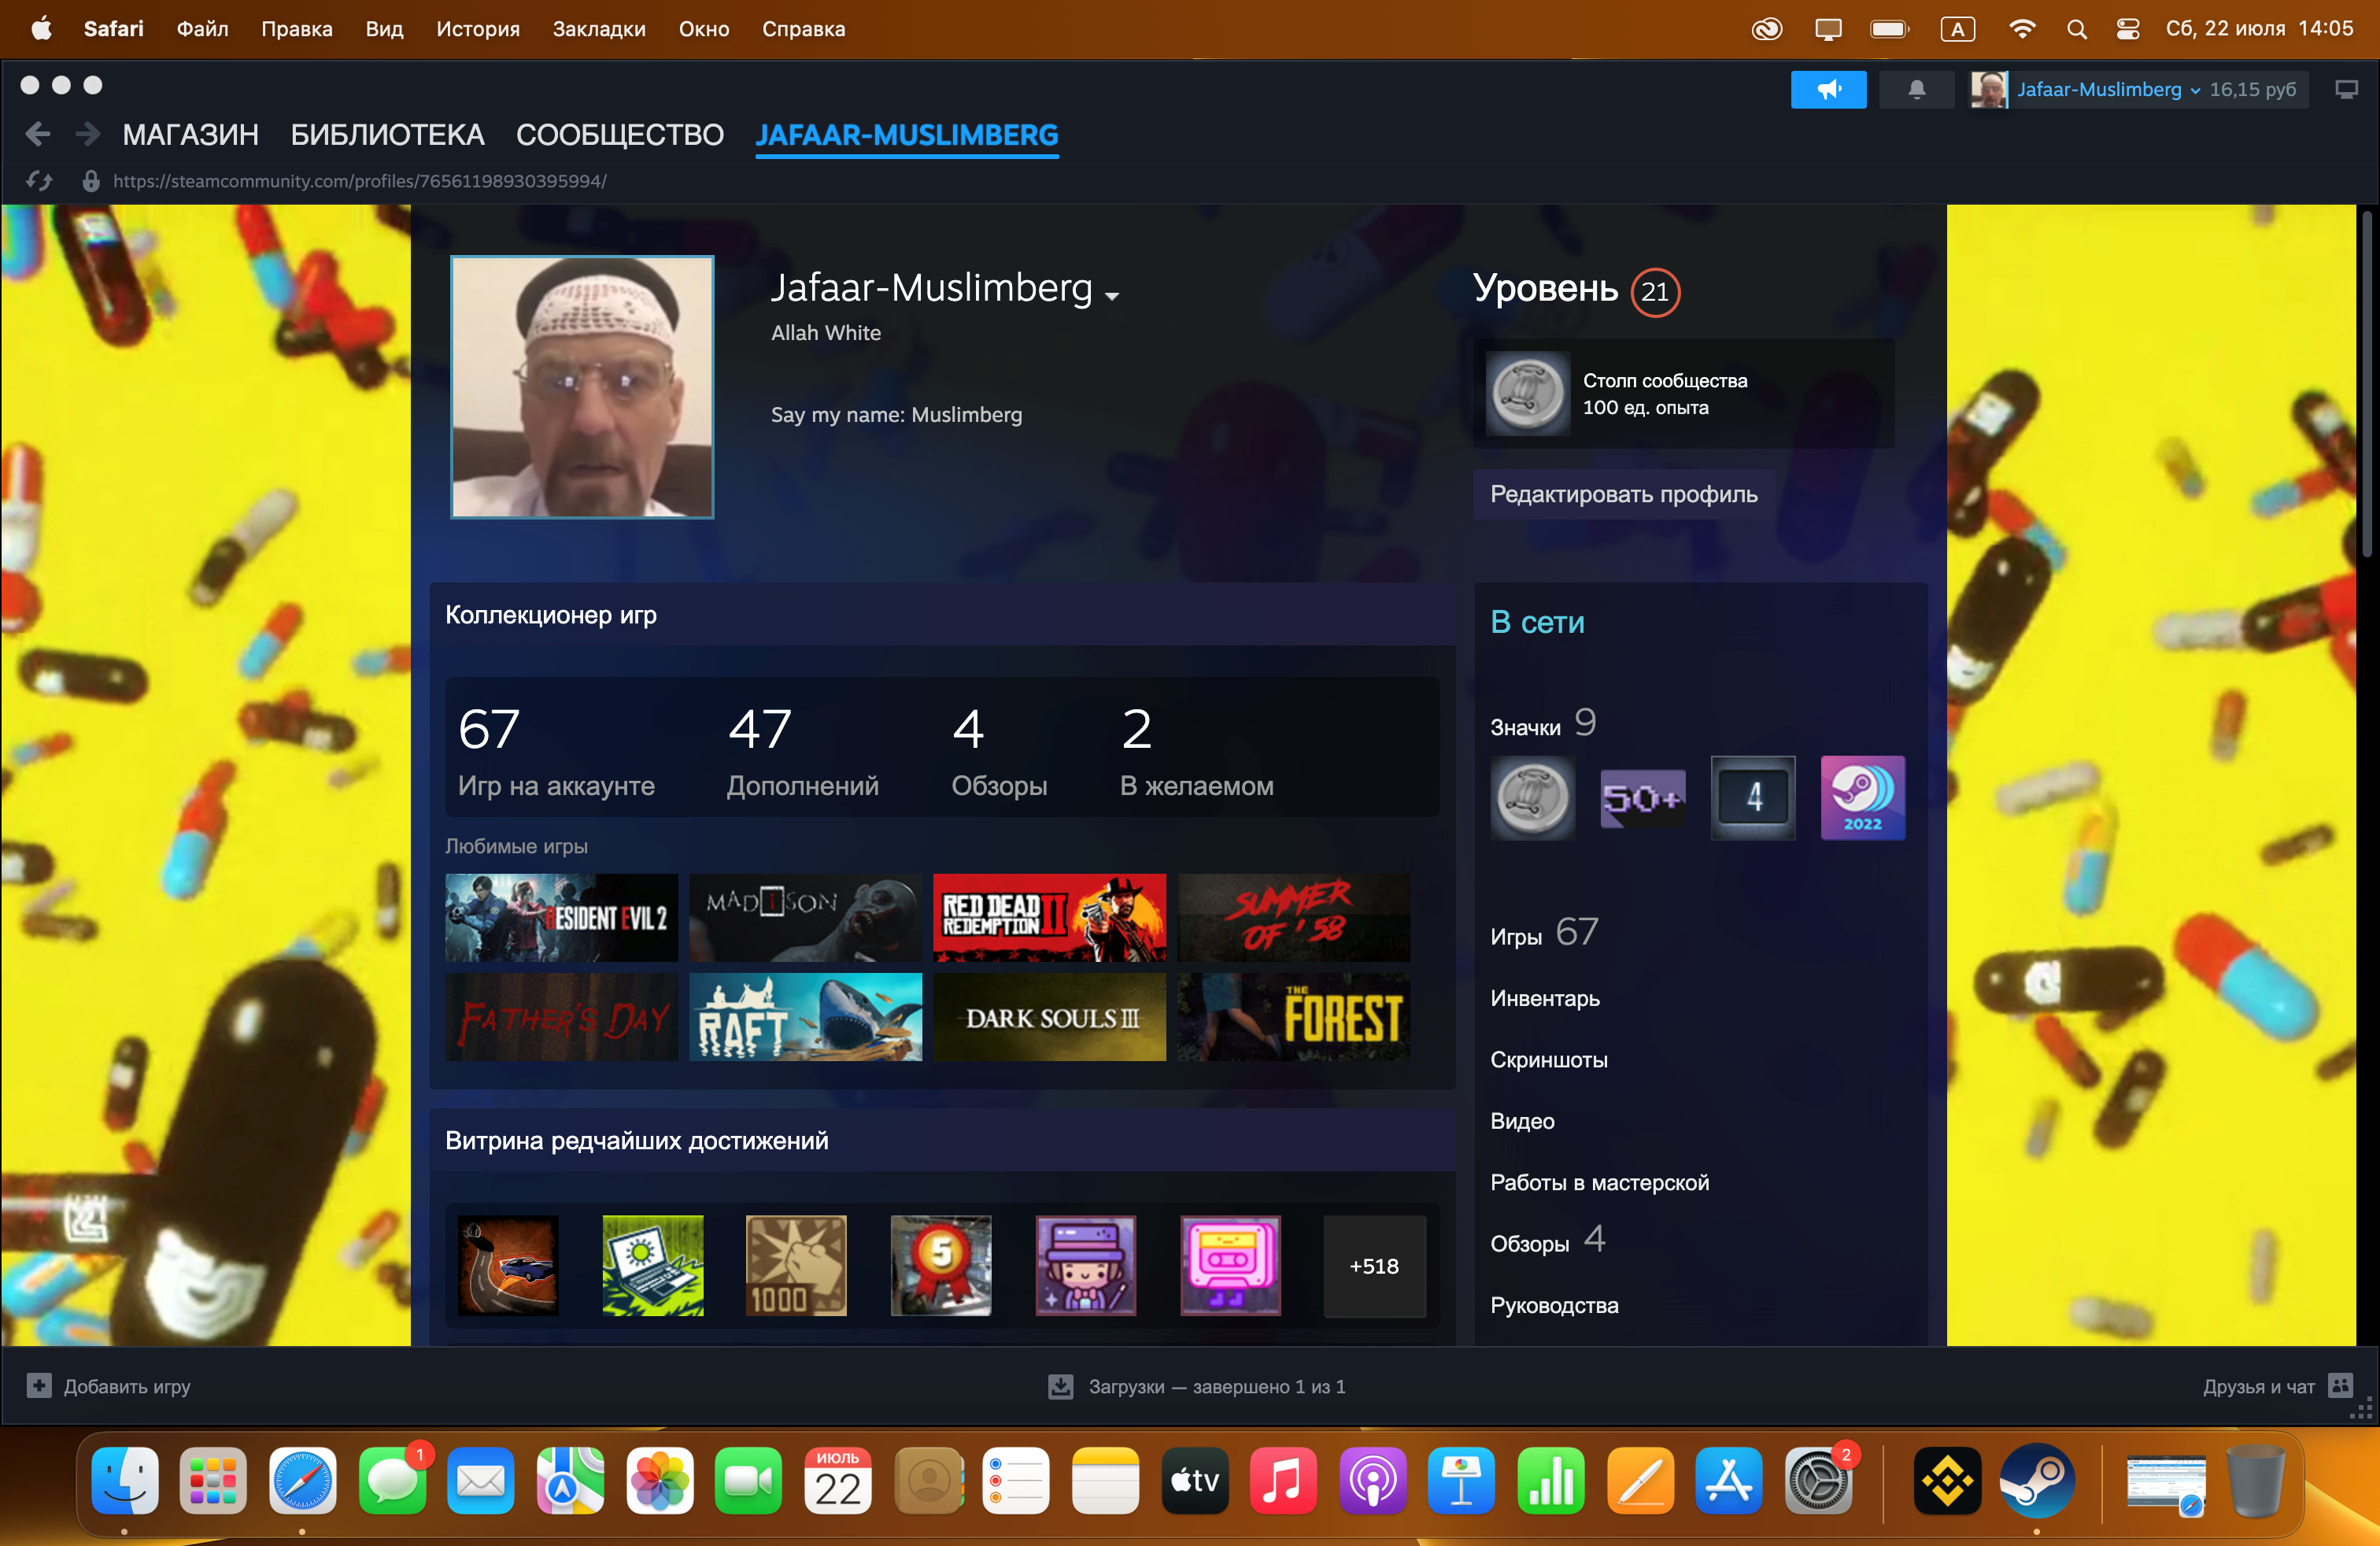This screenshot has width=2380, height=1546.
Task: Open the notifications bell
Action: [1916, 90]
